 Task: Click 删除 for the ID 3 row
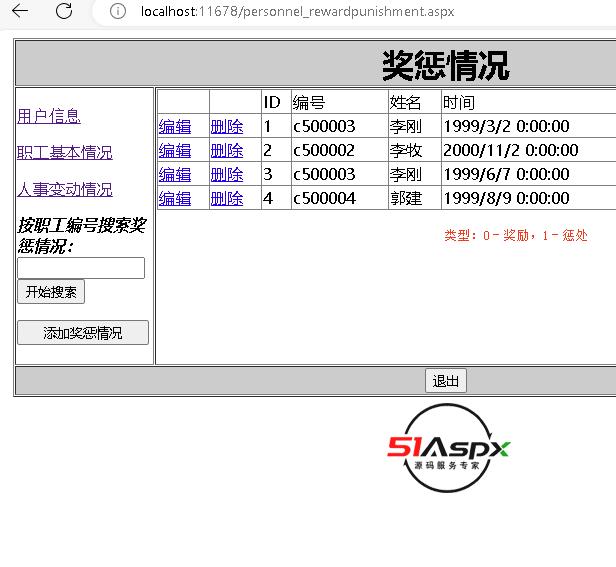point(227,174)
